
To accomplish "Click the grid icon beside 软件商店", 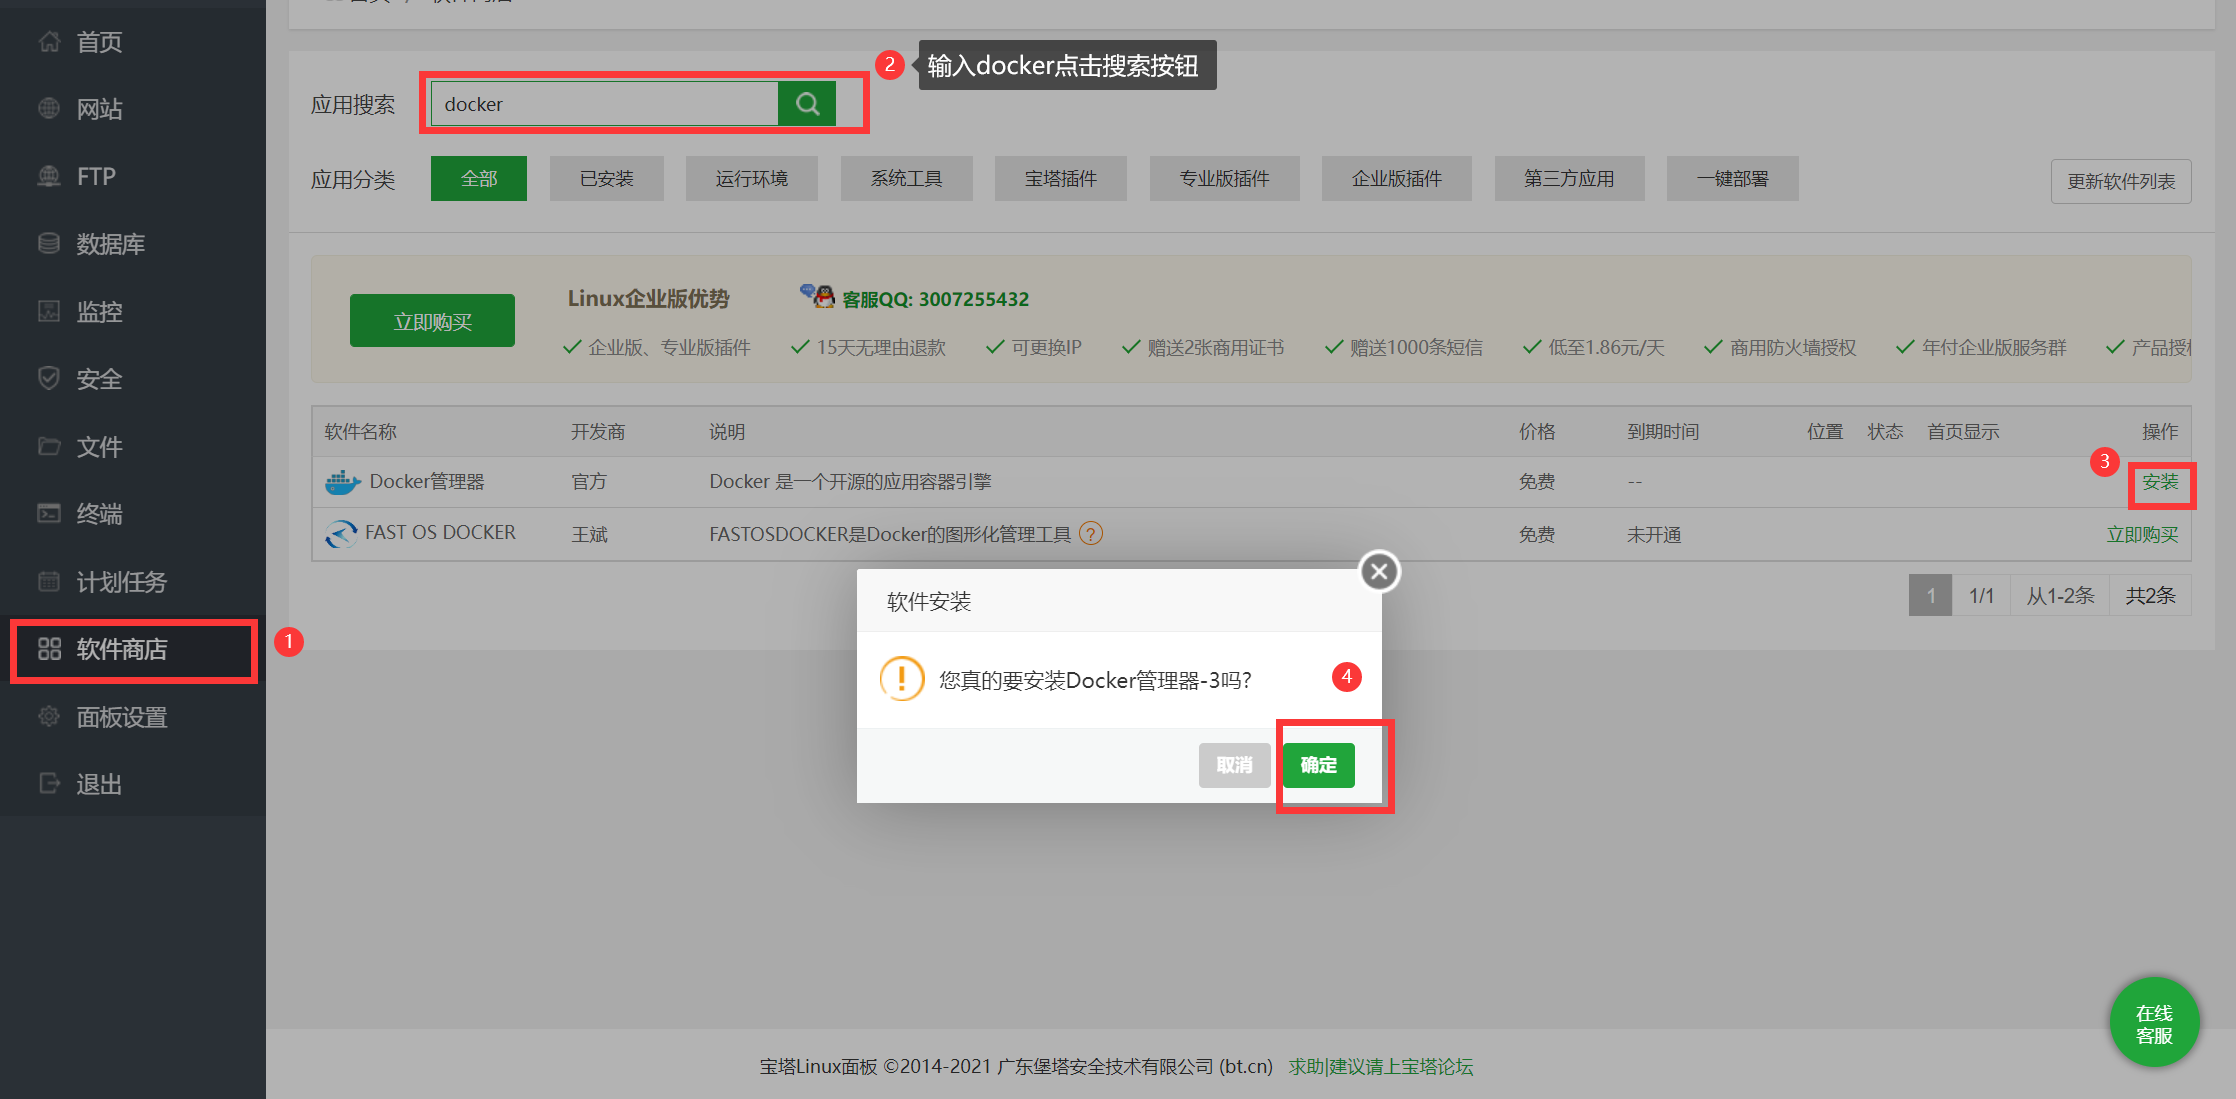I will click(49, 649).
